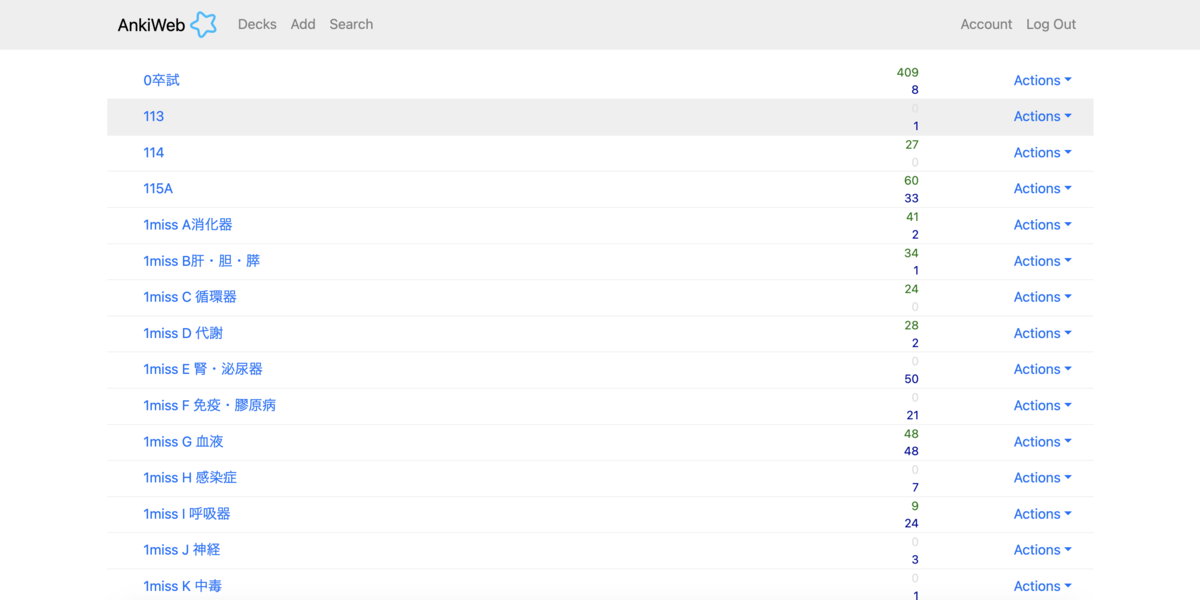Screen dimensions: 1200x600
Task: Open Actions menu for 1miss I 呼吸器
Action: (1042, 514)
